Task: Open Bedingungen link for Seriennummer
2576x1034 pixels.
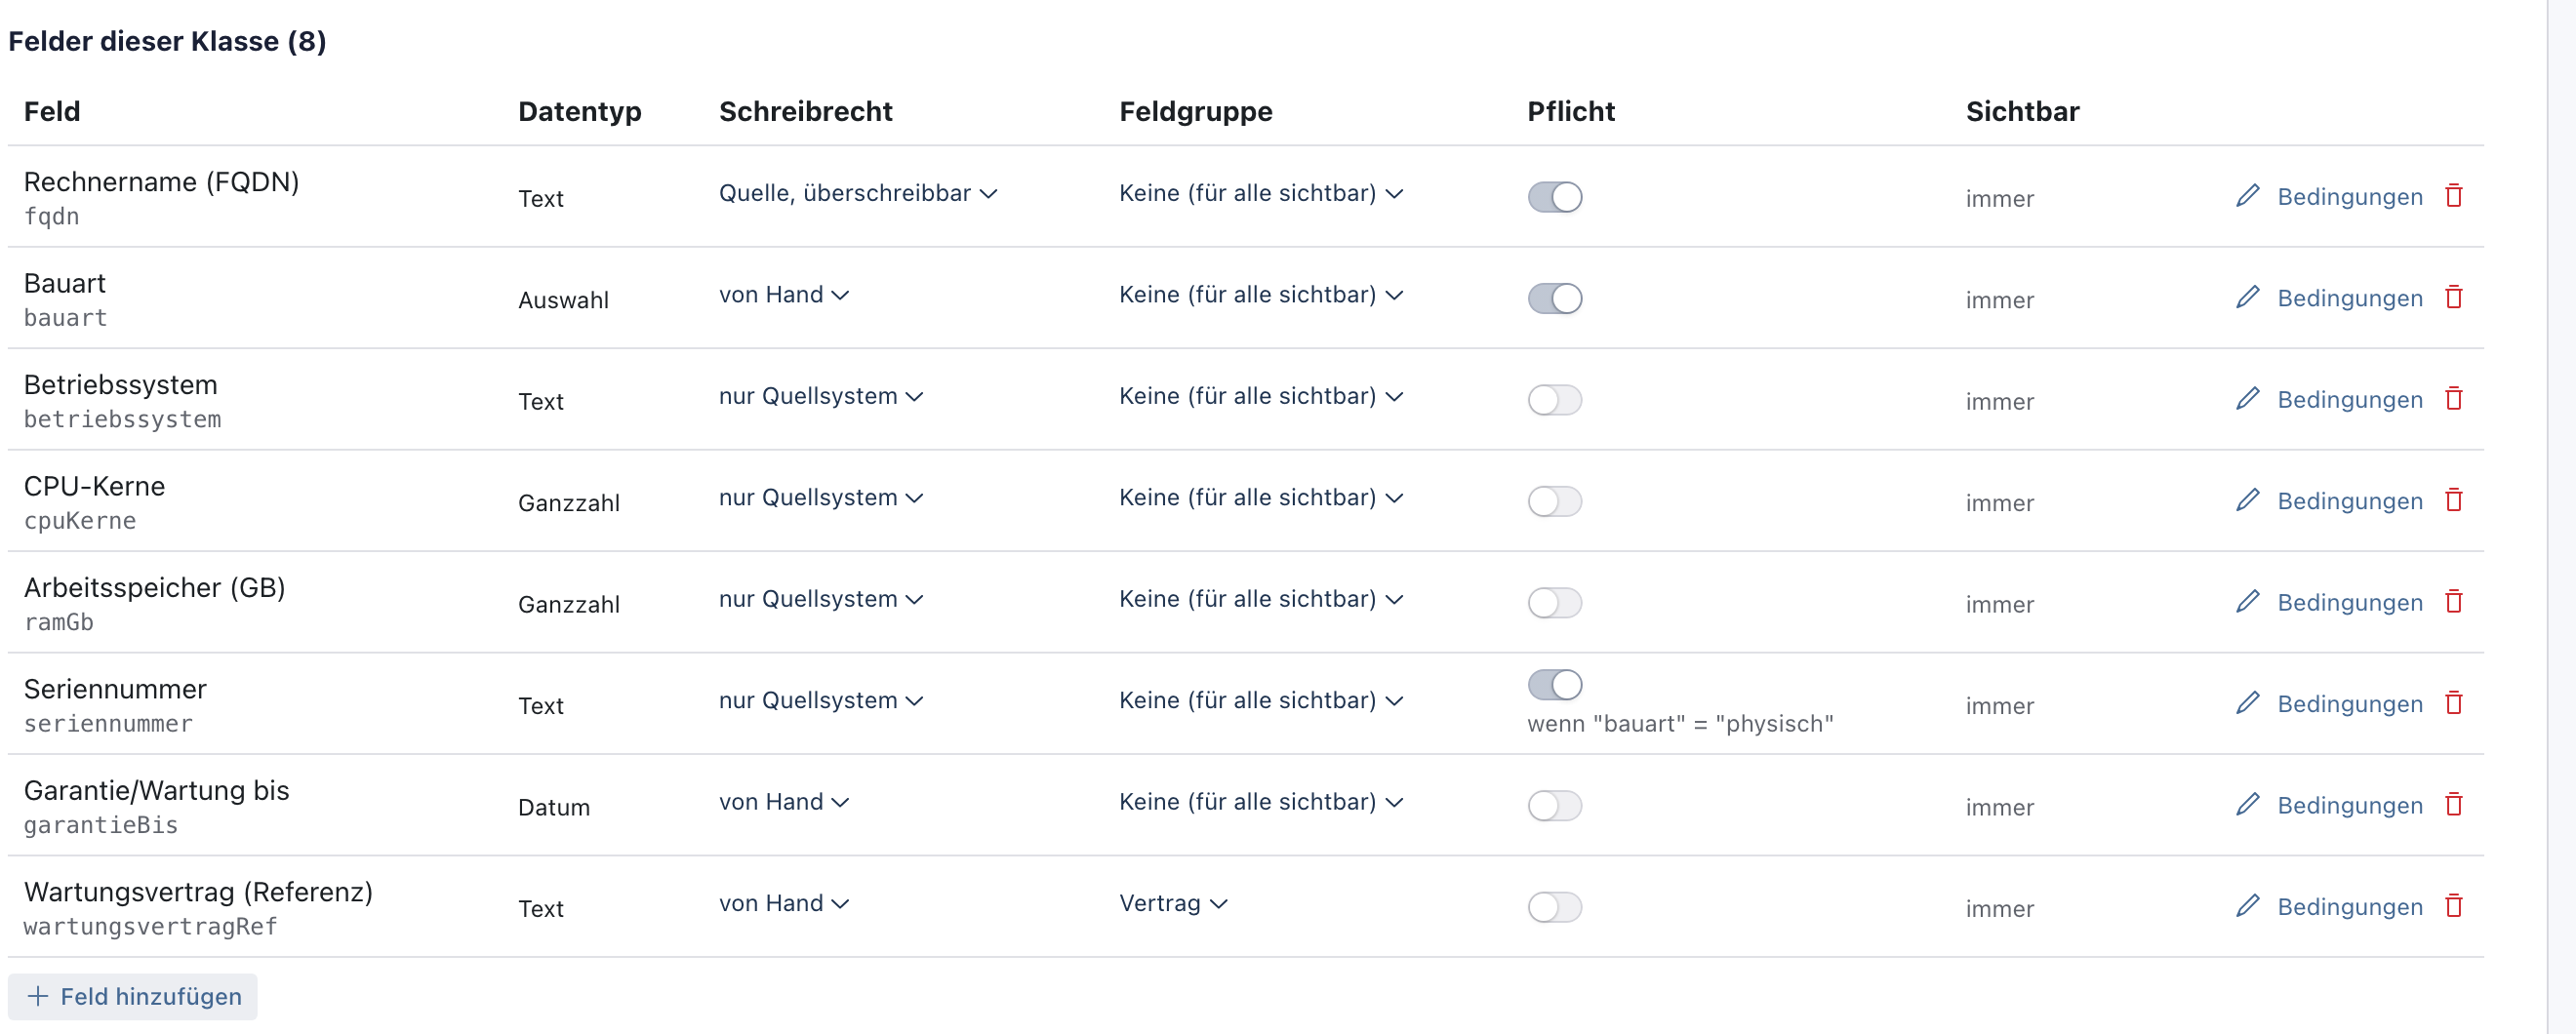Action: click(2350, 704)
